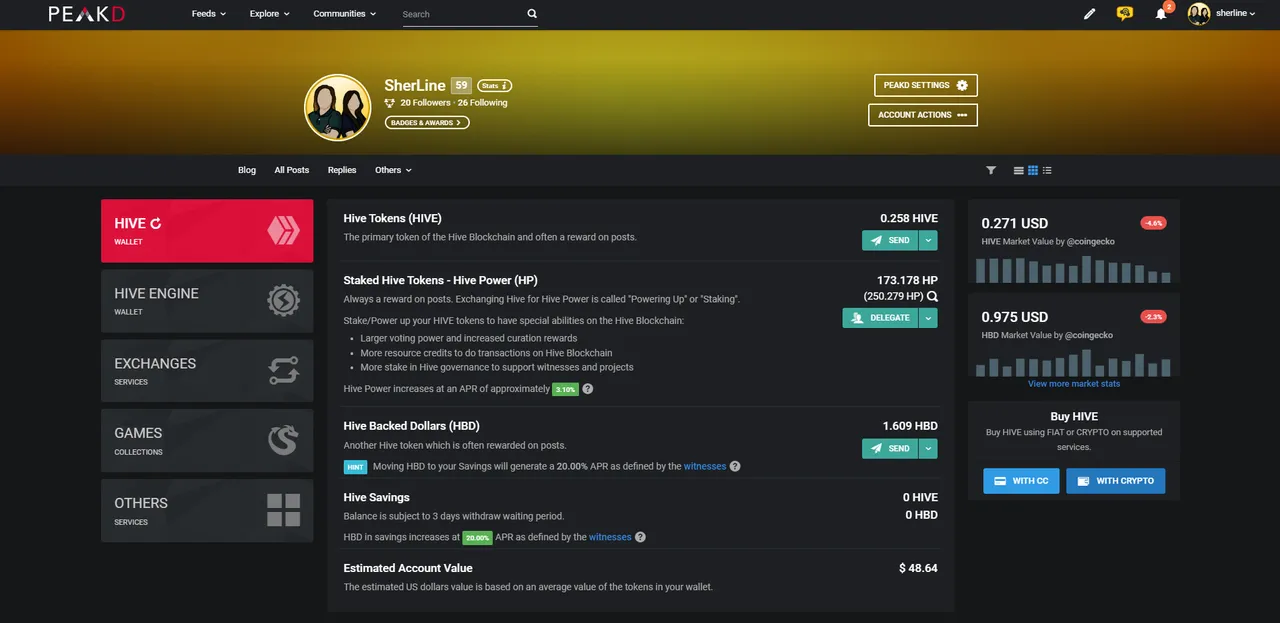
Task: Click the 26 Following count
Action: [x=483, y=103]
